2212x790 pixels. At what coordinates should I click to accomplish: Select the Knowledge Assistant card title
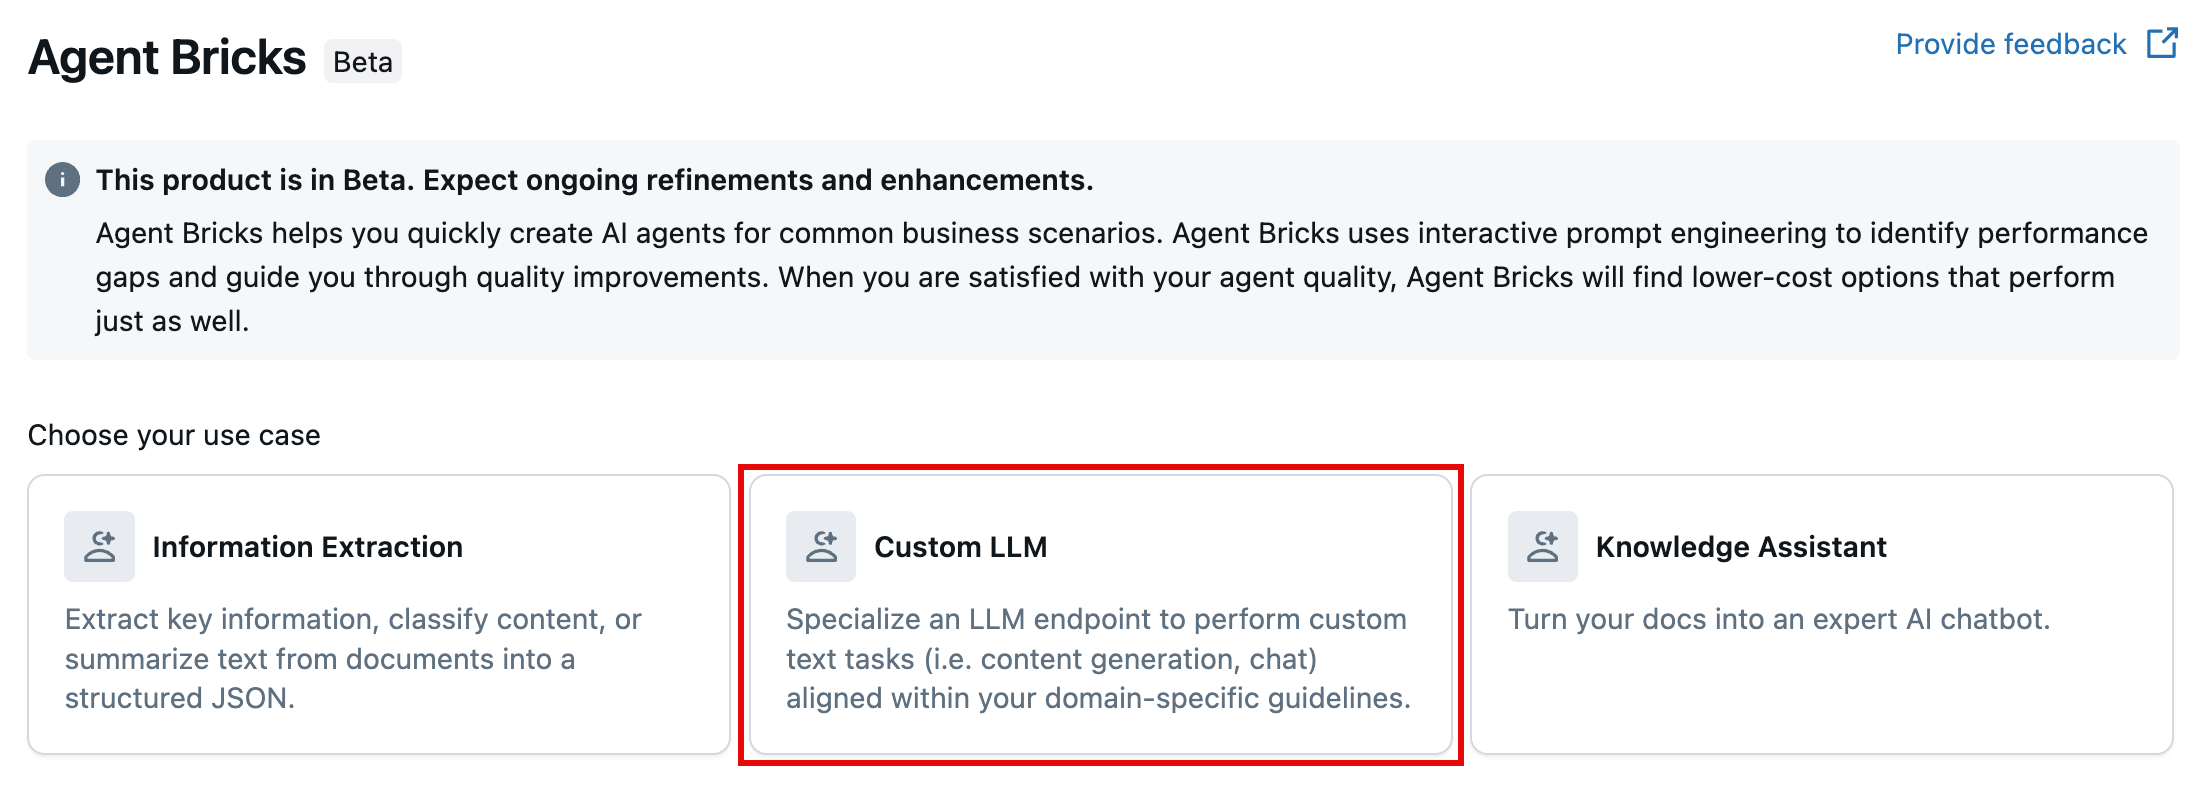click(x=1740, y=547)
